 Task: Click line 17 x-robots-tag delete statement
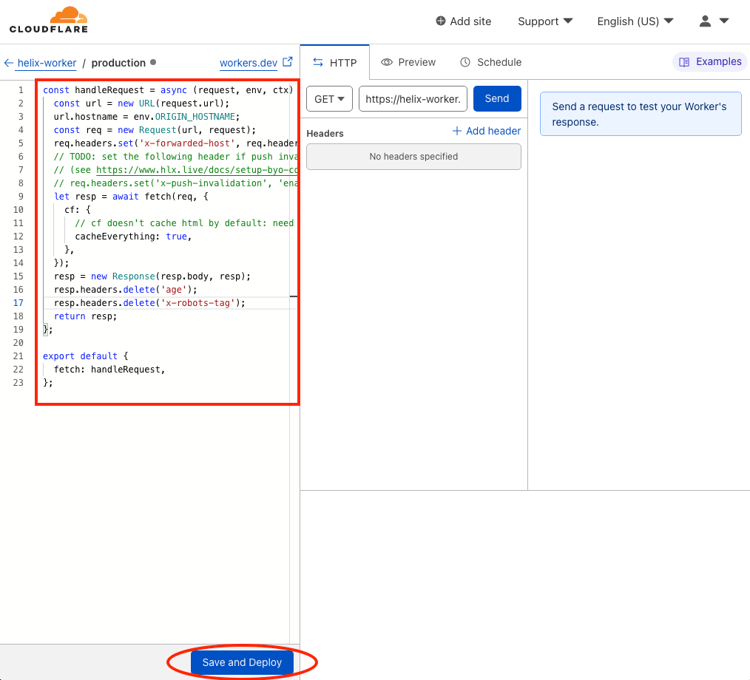(x=149, y=303)
